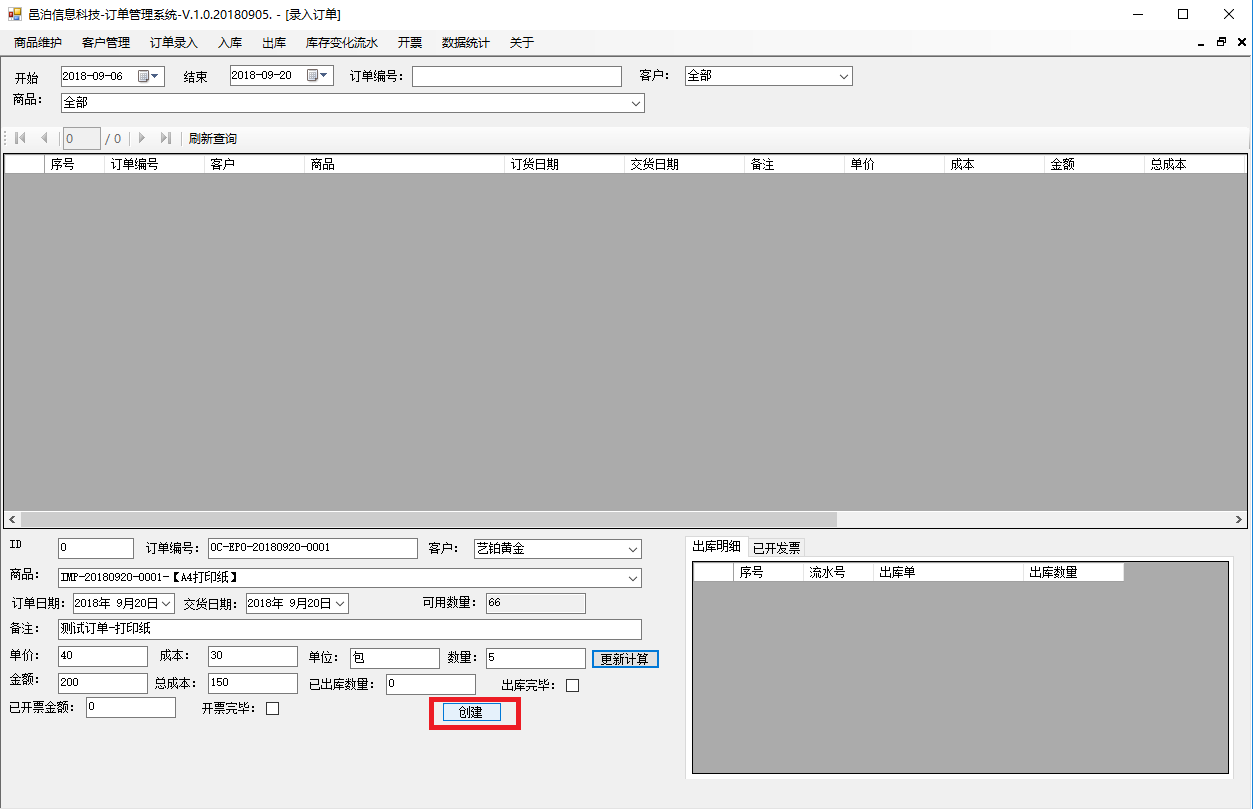The height and width of the screenshot is (809, 1253).
Task: Open the 库存变化流水 menu
Action: pyautogui.click(x=342, y=42)
